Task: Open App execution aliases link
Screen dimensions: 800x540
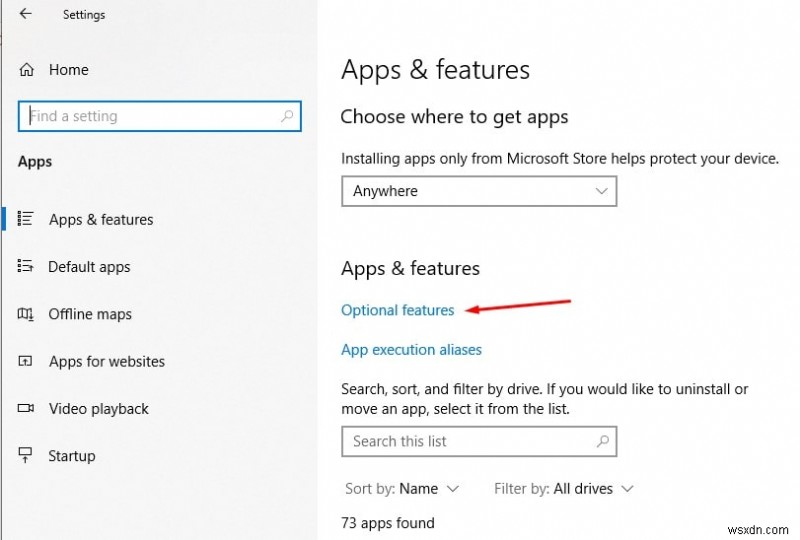Action: [x=411, y=350]
